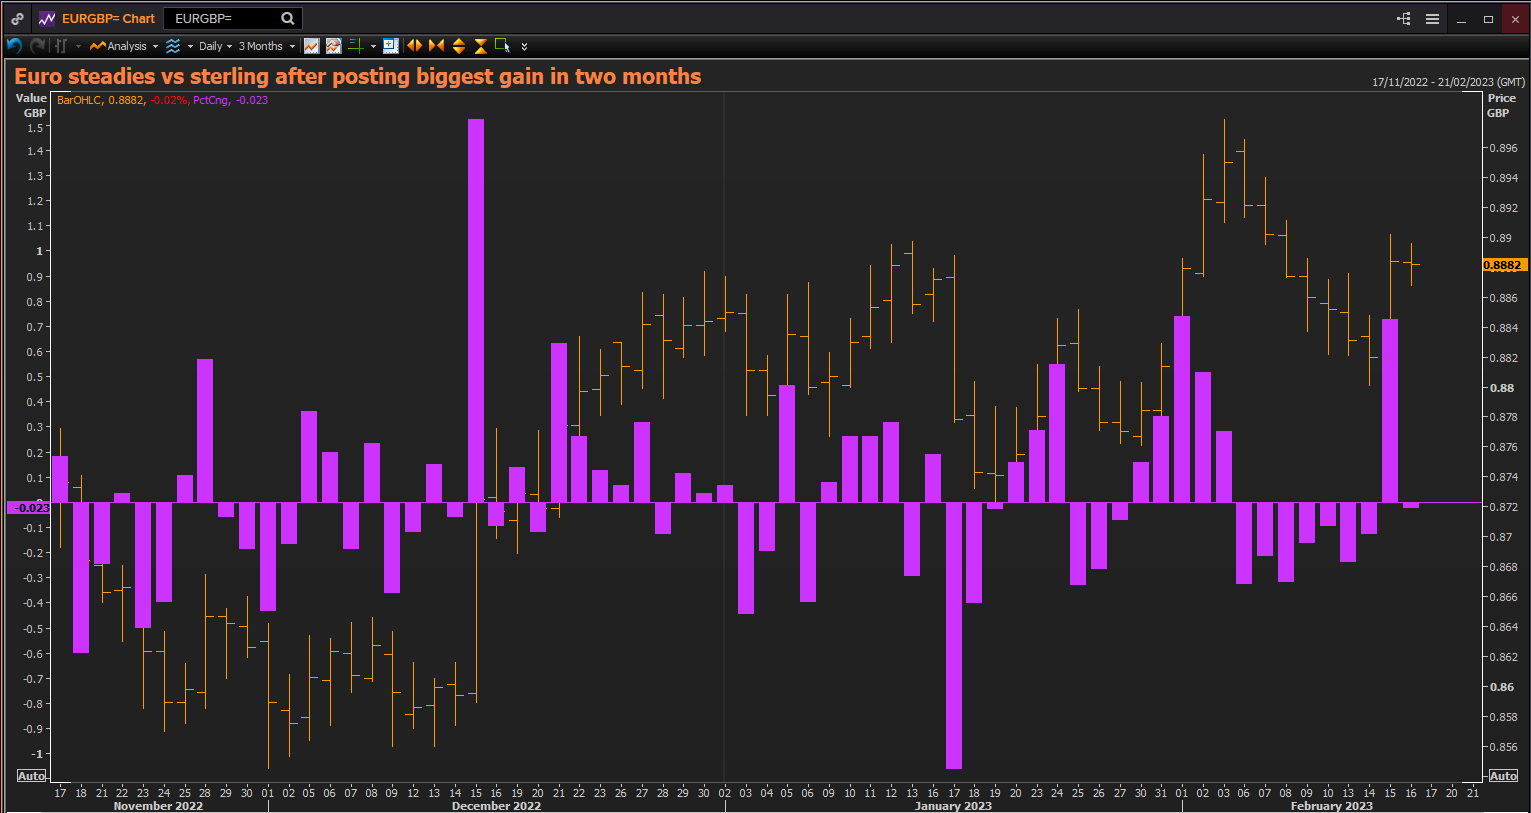Click the January 2023 axis label

coord(953,806)
